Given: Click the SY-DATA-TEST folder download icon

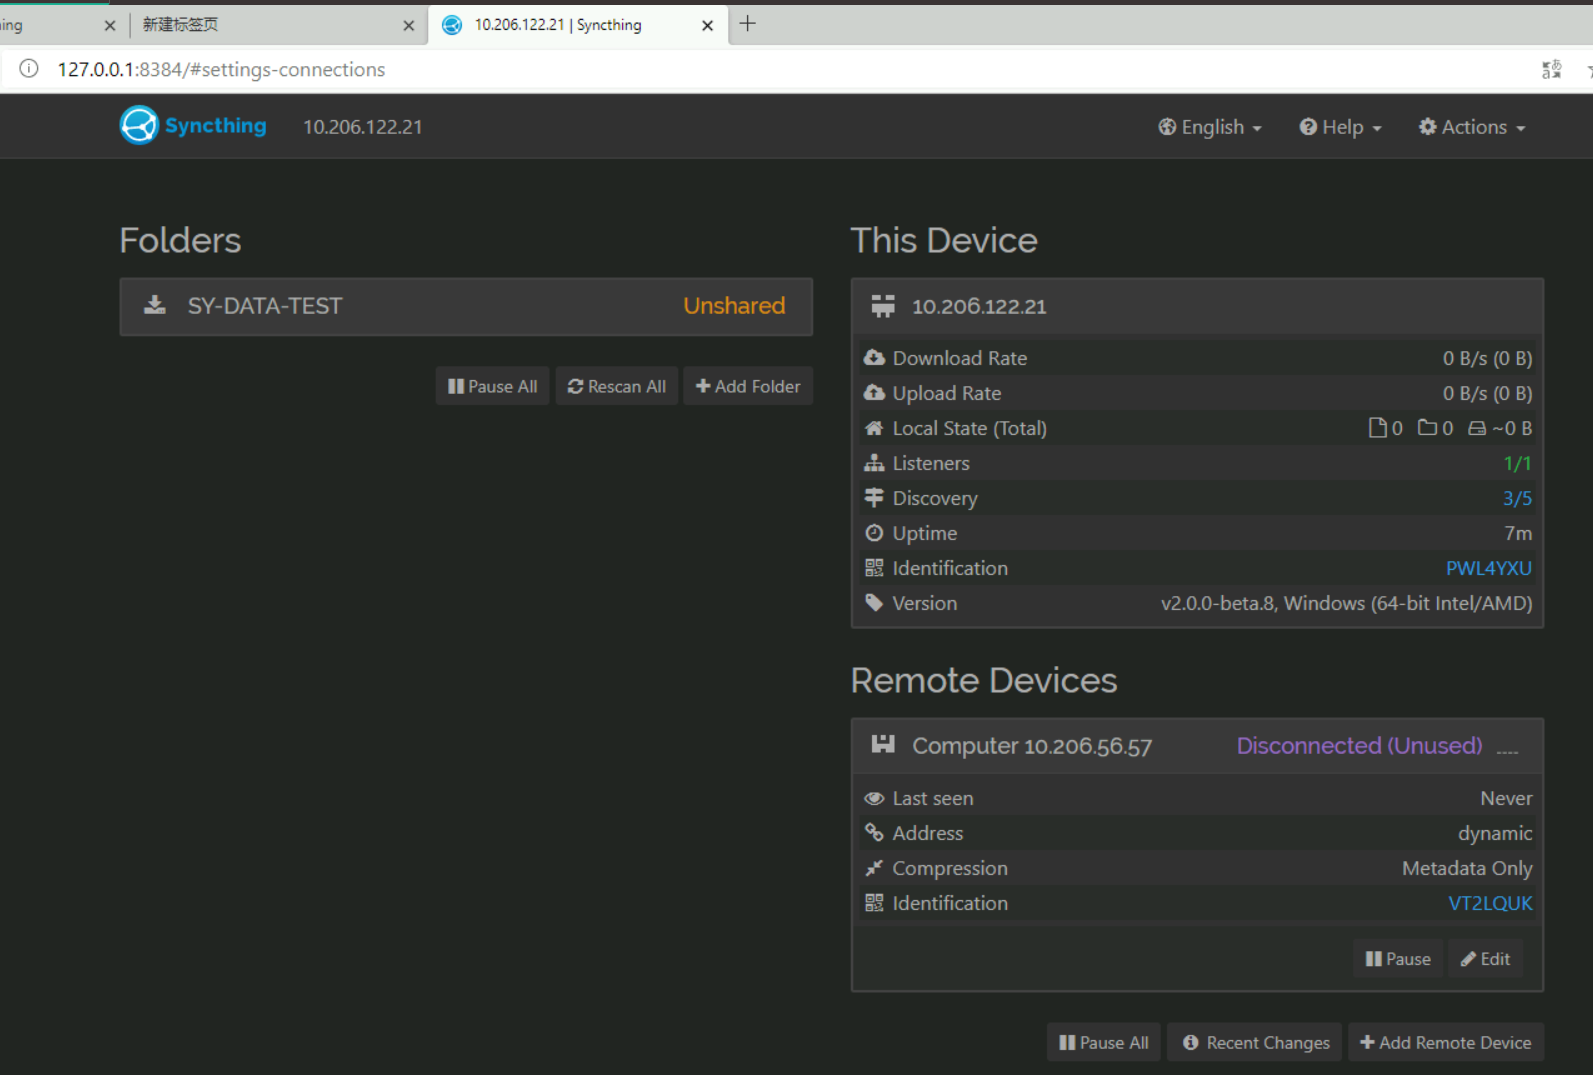Looking at the screenshot, I should tap(155, 305).
